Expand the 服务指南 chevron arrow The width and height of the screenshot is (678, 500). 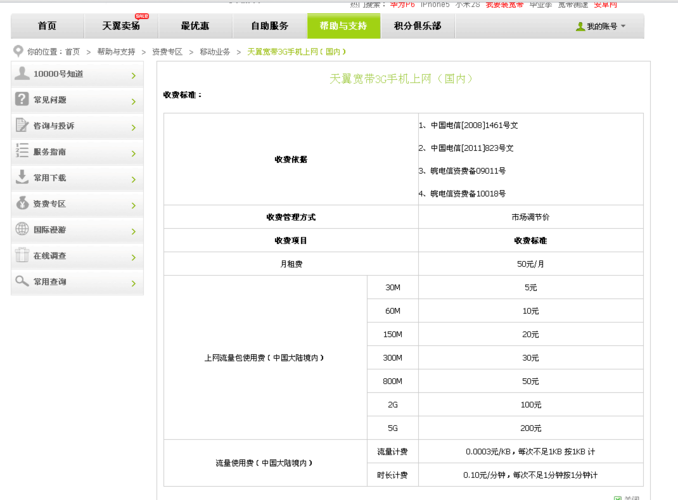134,154
